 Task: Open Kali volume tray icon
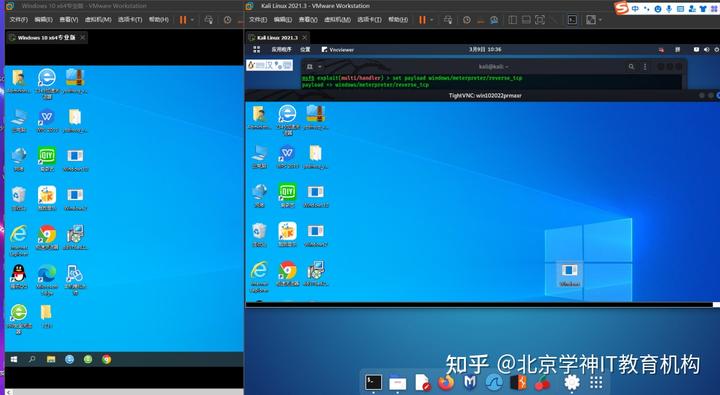706,49
